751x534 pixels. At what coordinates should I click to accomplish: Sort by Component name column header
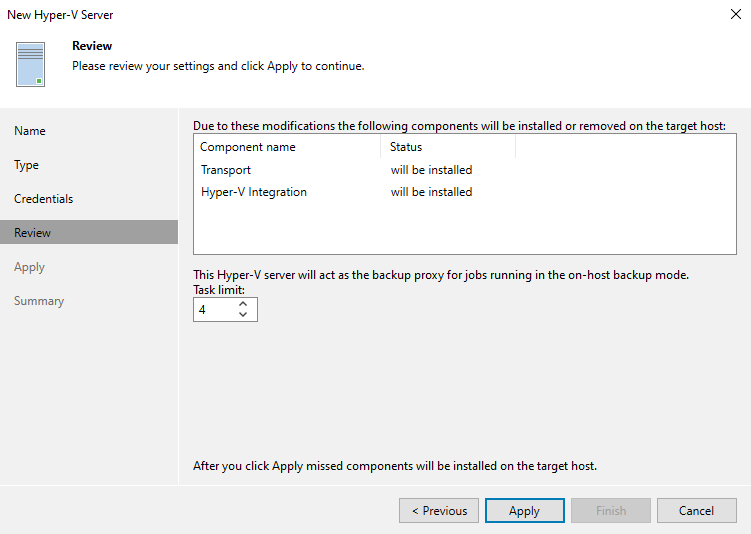pos(248,147)
